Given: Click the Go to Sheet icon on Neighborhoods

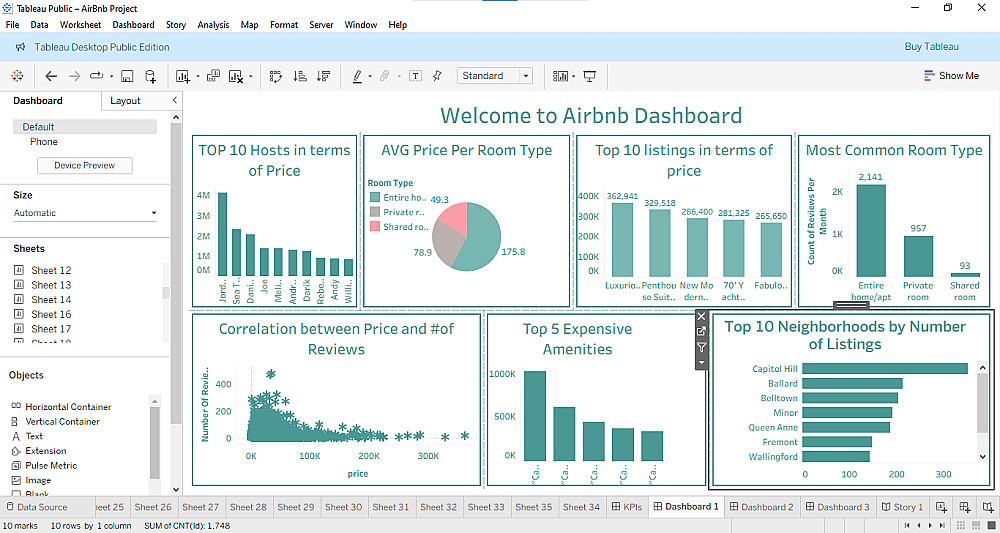Looking at the screenshot, I should [x=701, y=332].
